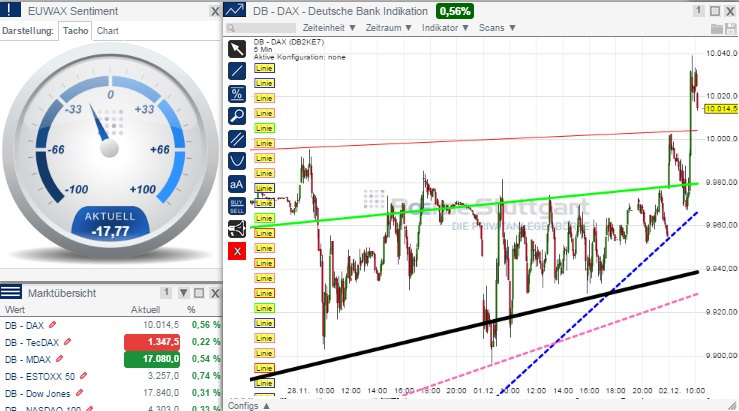Switch to the Tacho view tab
Viewport: 739px width, 411px height.
75,31
